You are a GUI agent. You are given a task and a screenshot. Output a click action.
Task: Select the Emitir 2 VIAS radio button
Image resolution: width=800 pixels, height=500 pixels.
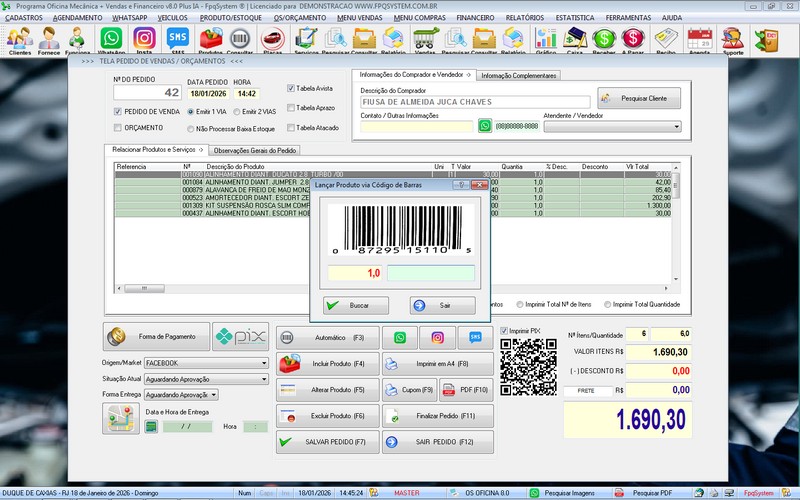click(x=236, y=111)
